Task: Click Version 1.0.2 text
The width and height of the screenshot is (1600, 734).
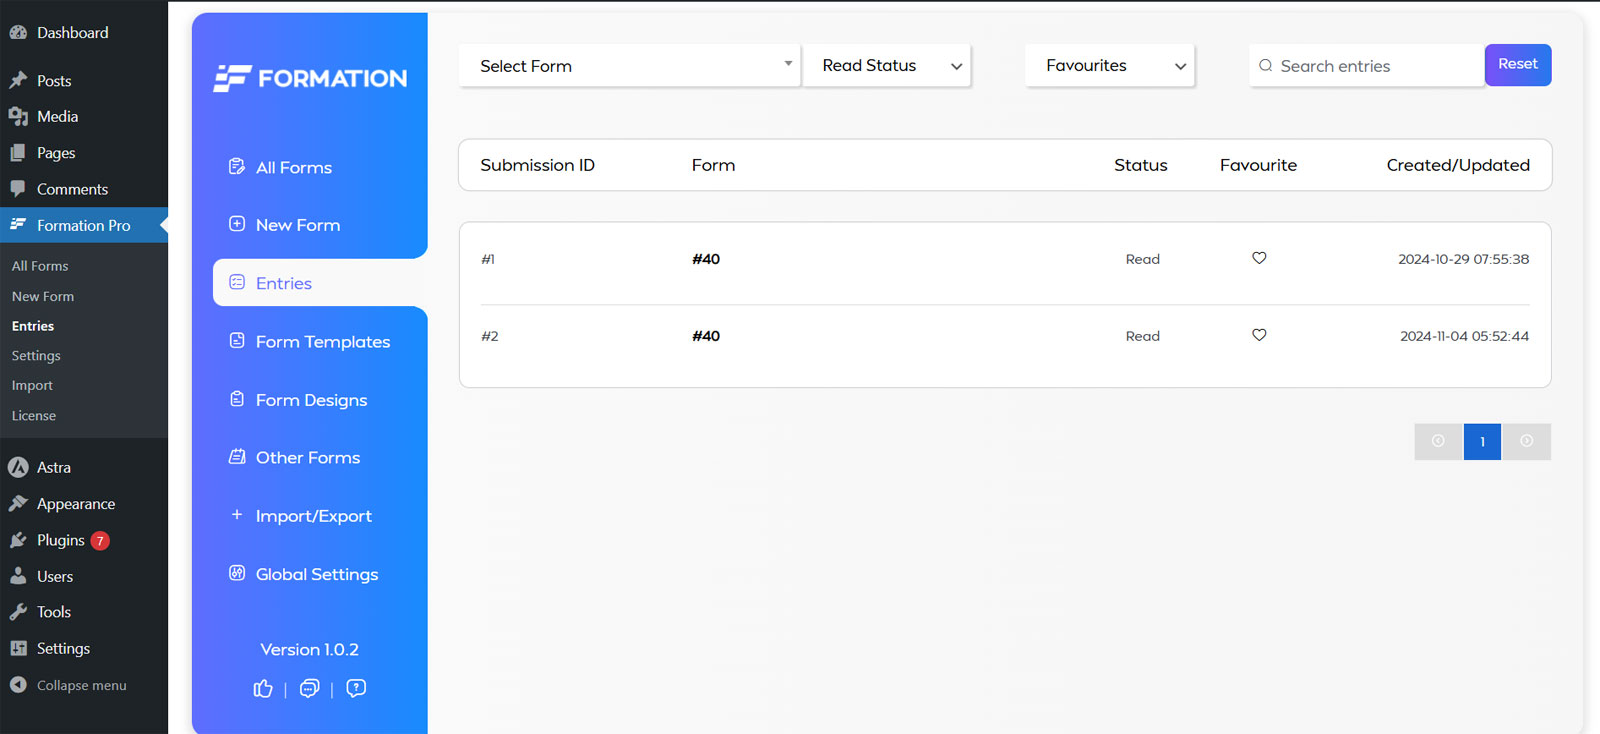Action: point(309,649)
